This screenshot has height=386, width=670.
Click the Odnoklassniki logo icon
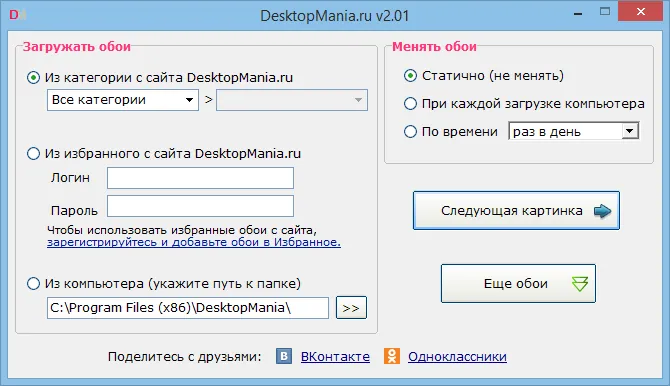392,356
